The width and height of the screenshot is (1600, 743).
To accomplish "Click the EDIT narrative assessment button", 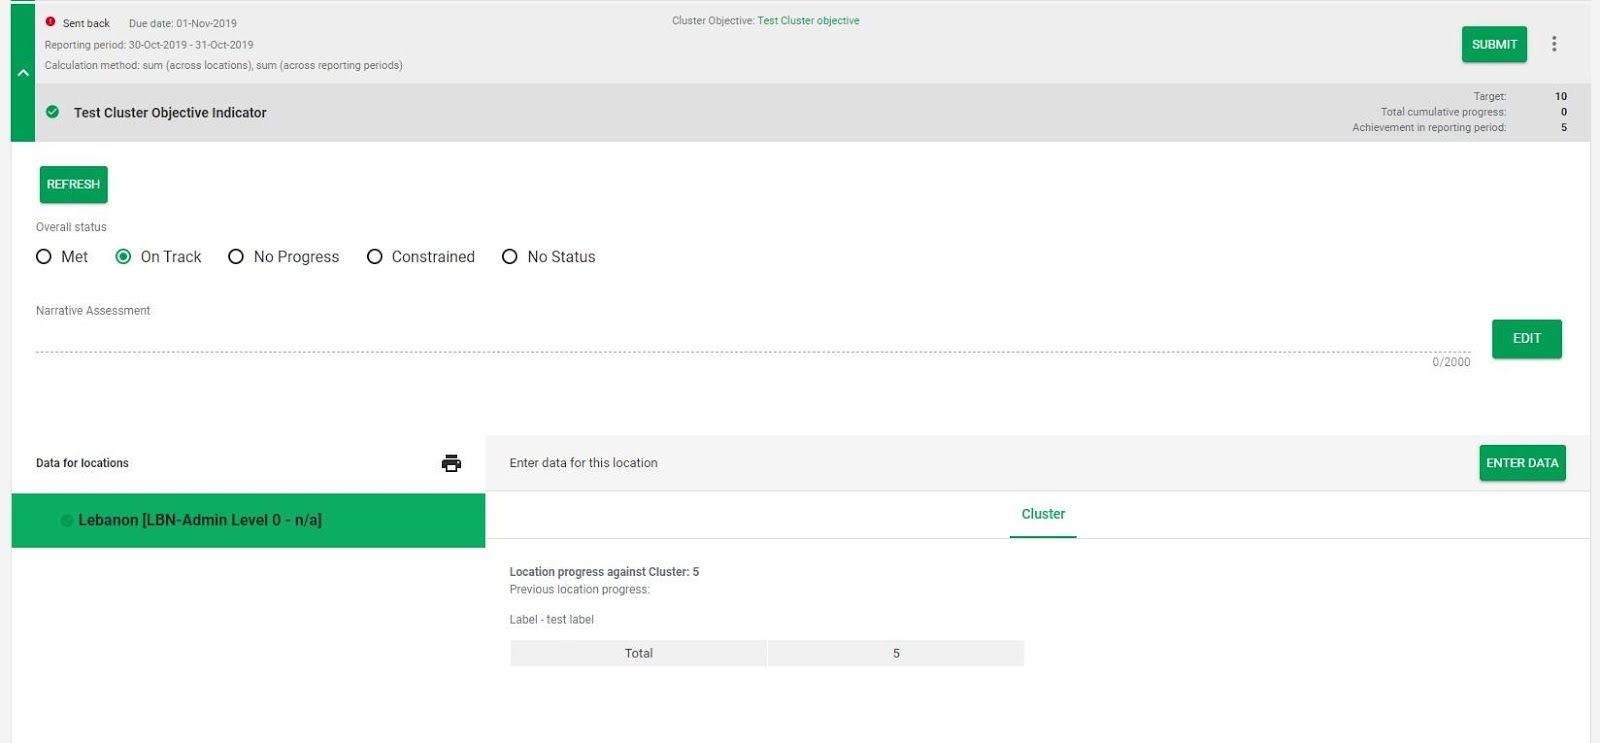I will (1526, 338).
